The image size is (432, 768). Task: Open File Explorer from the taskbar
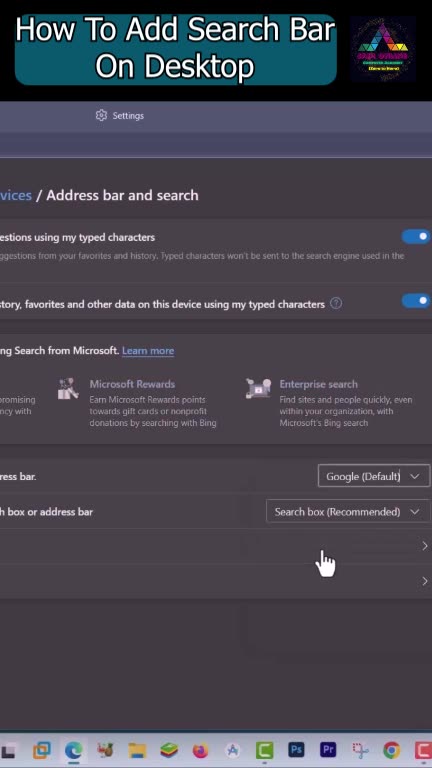[x=138, y=750]
